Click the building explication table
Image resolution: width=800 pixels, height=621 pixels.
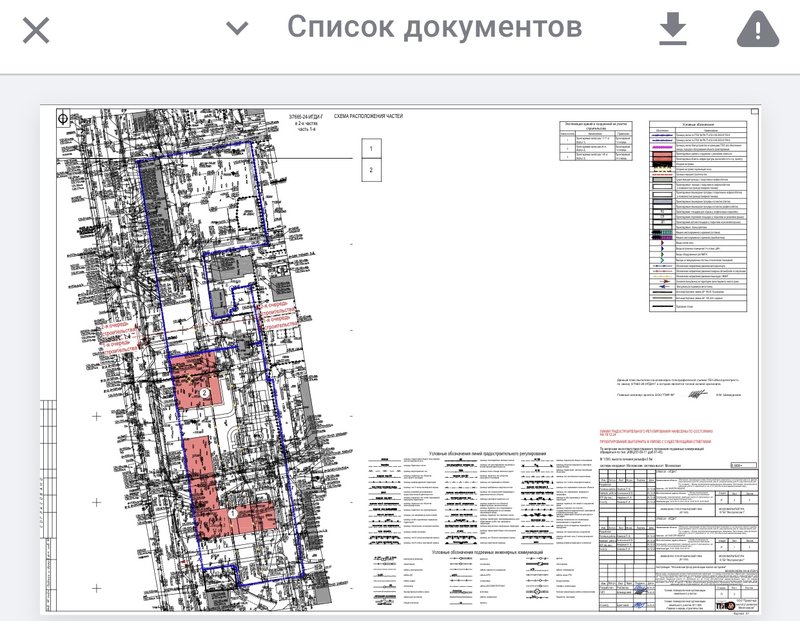pyautogui.click(x=595, y=141)
